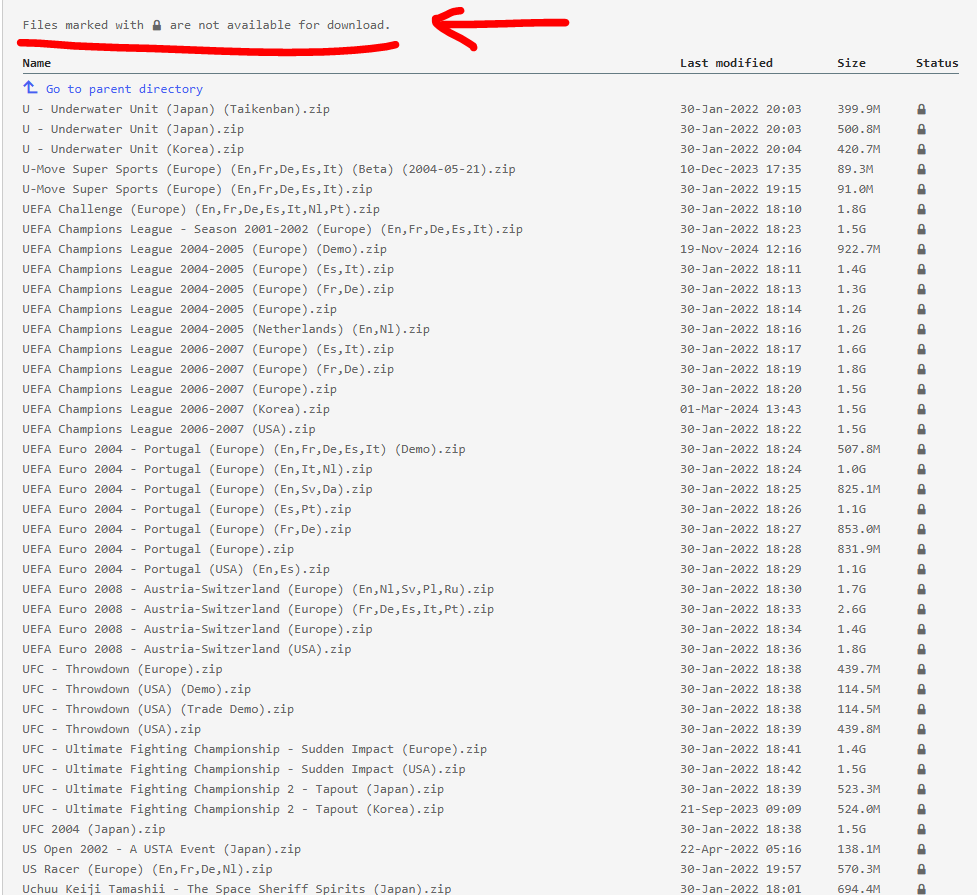977x895 pixels.
Task: Click lock icon for UEFA Champions League Season 2001-2002
Action: [x=921, y=229]
